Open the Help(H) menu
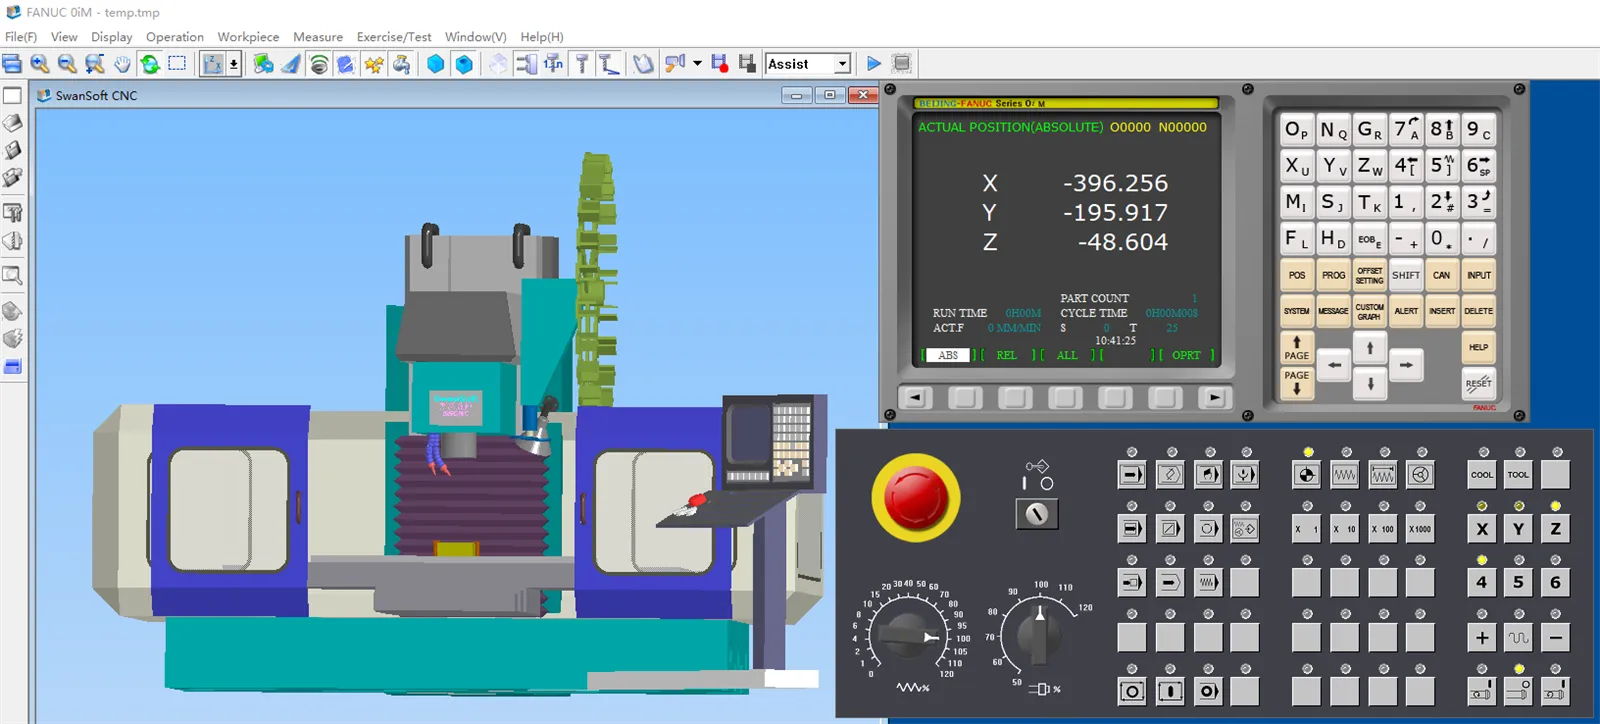 point(542,37)
